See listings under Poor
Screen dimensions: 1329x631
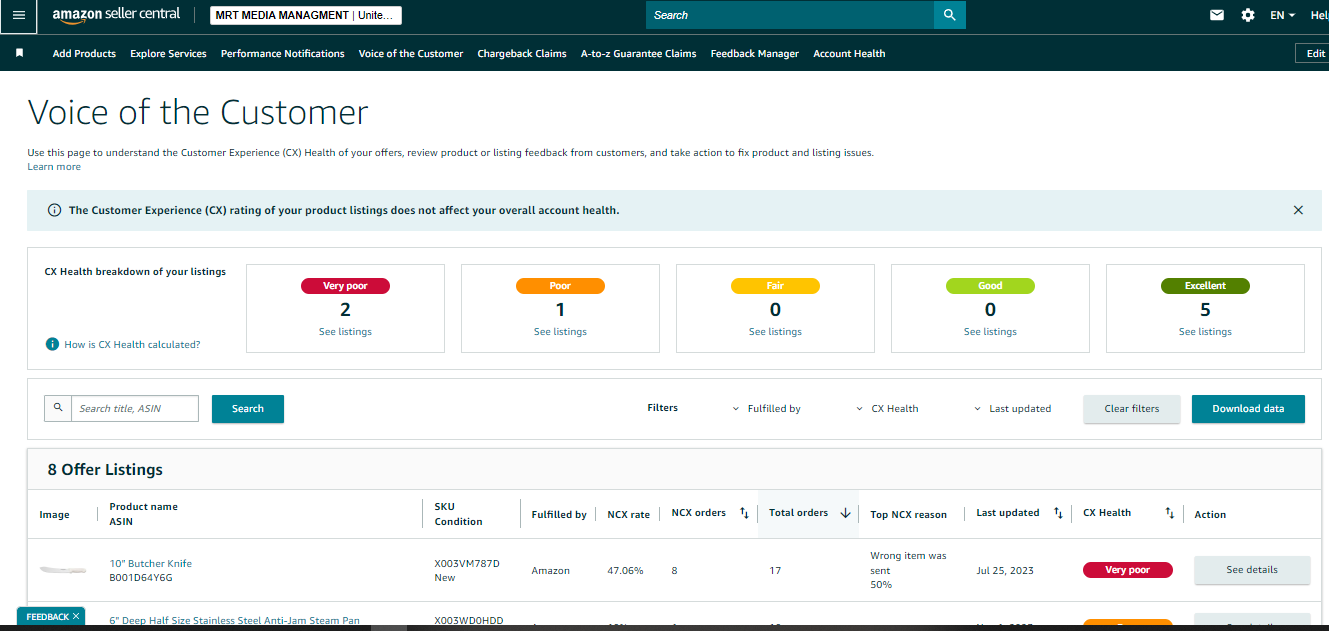(x=560, y=332)
